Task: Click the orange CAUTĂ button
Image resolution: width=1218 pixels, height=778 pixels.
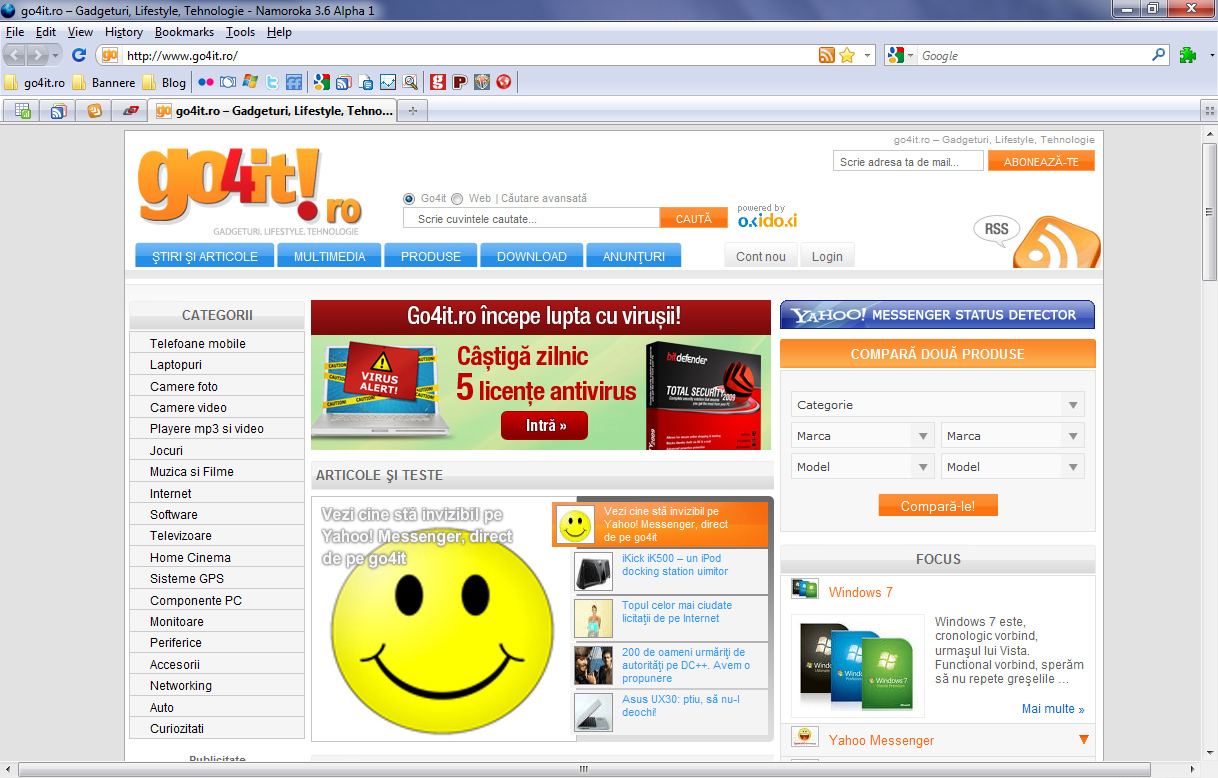Action: click(x=694, y=218)
